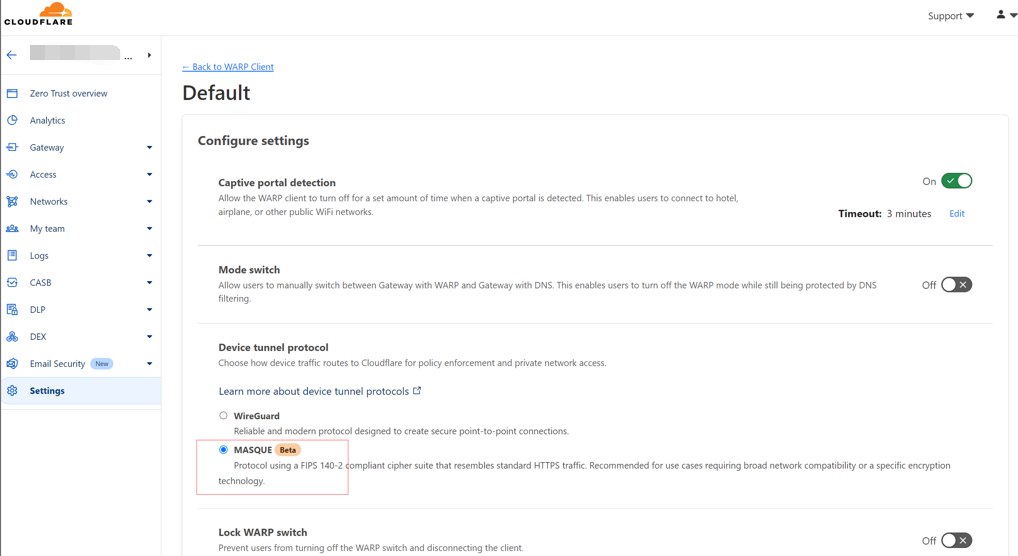This screenshot has height=556, width=1018.
Task: Open the Support dropdown
Action: pyautogui.click(x=950, y=16)
